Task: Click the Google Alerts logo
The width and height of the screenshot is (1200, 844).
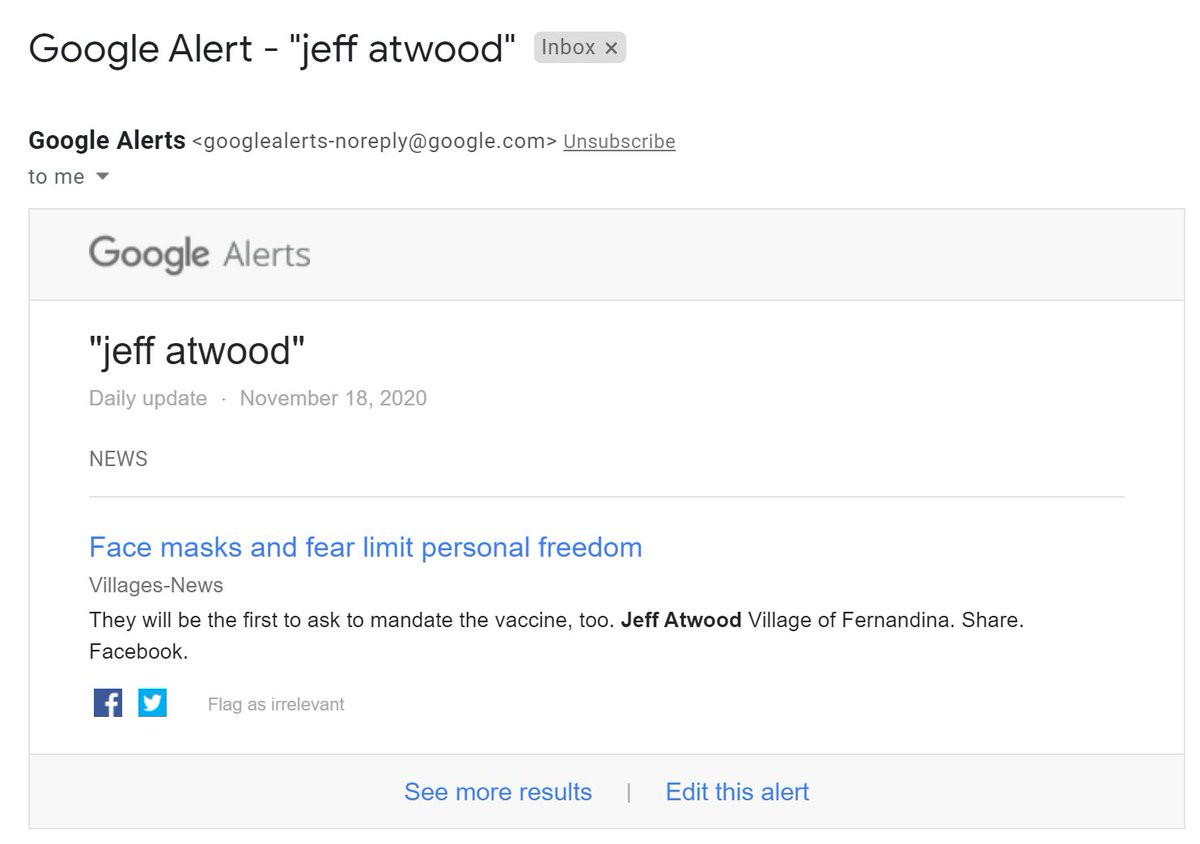Action: pyautogui.click(x=199, y=254)
